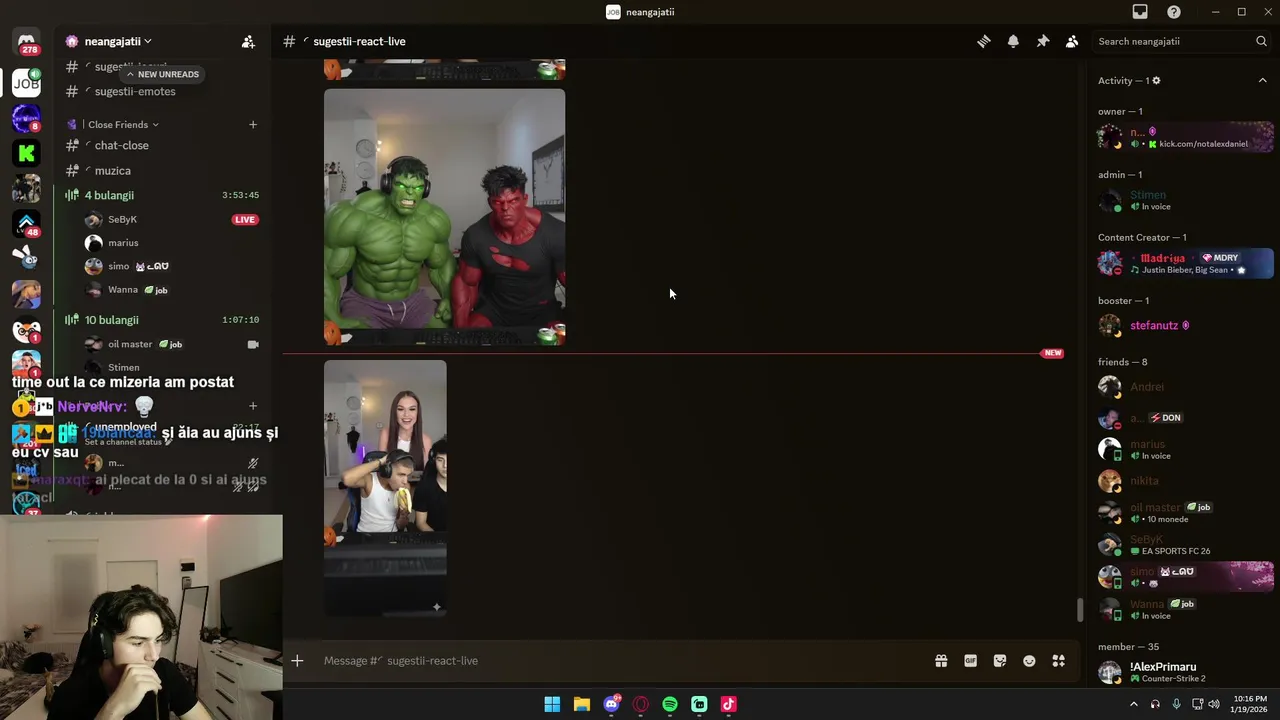Click the search magnifier icon
The width and height of the screenshot is (1280, 720).
click(1261, 41)
